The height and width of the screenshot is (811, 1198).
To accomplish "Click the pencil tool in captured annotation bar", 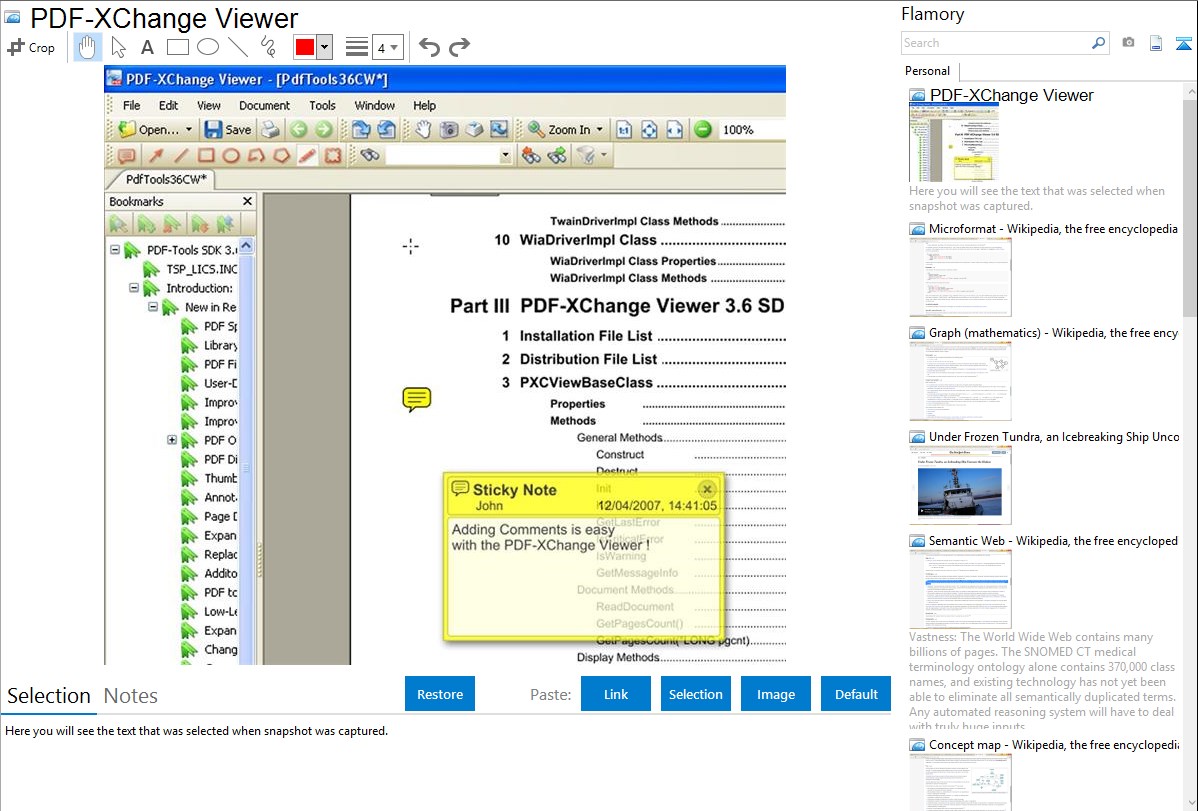I will click(307, 155).
